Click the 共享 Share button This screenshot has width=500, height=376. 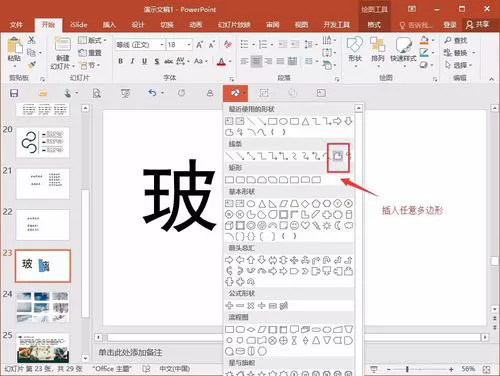click(x=478, y=24)
